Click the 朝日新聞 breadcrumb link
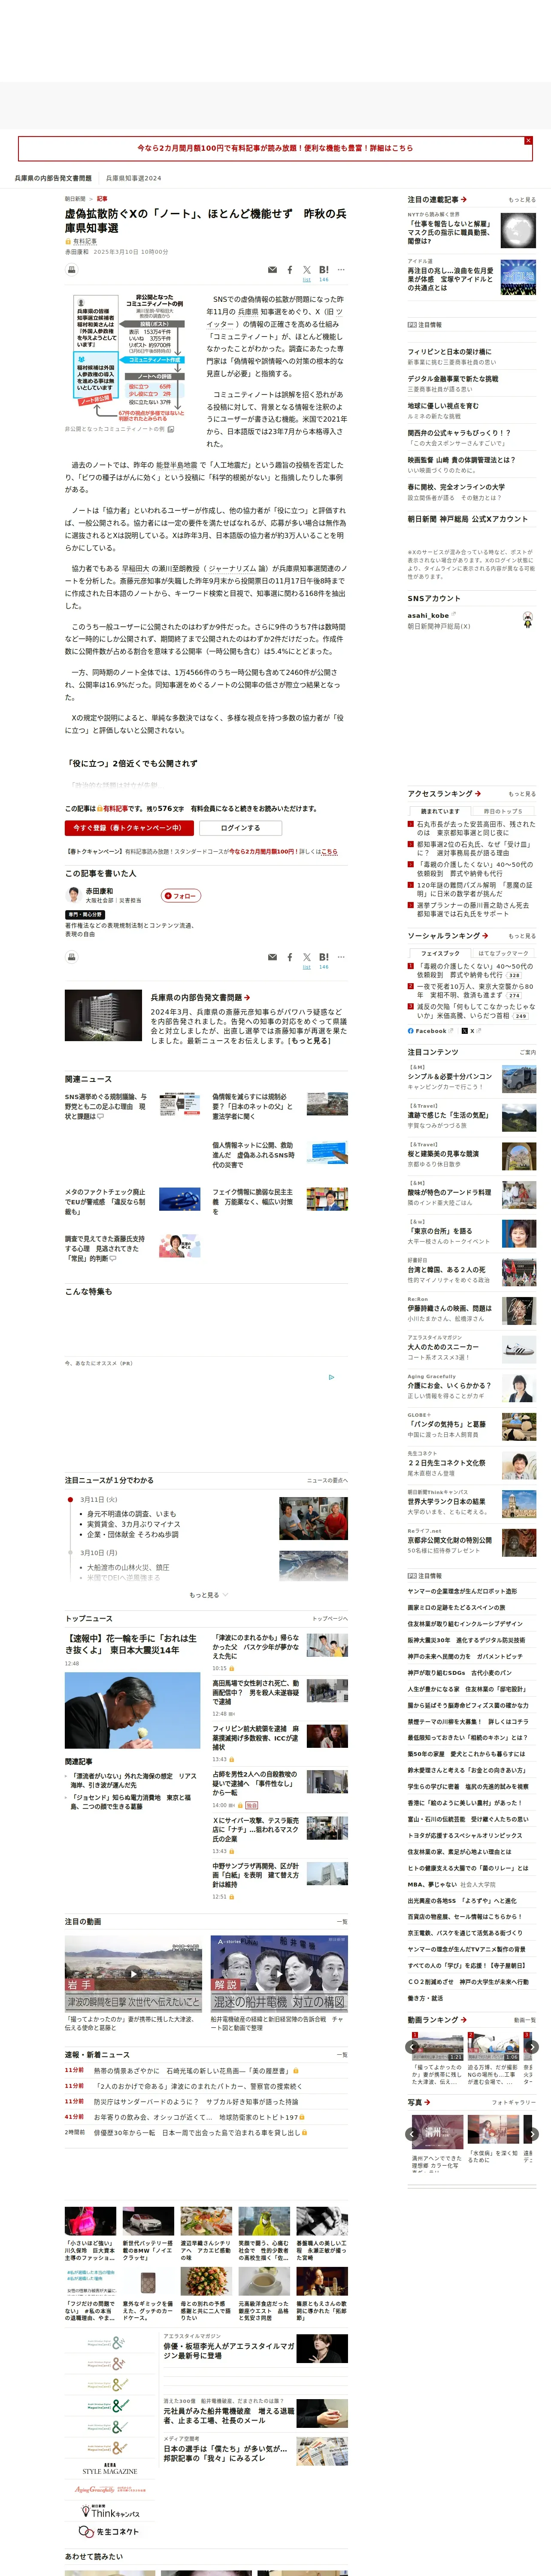This screenshot has height=2576, width=551. point(76,199)
